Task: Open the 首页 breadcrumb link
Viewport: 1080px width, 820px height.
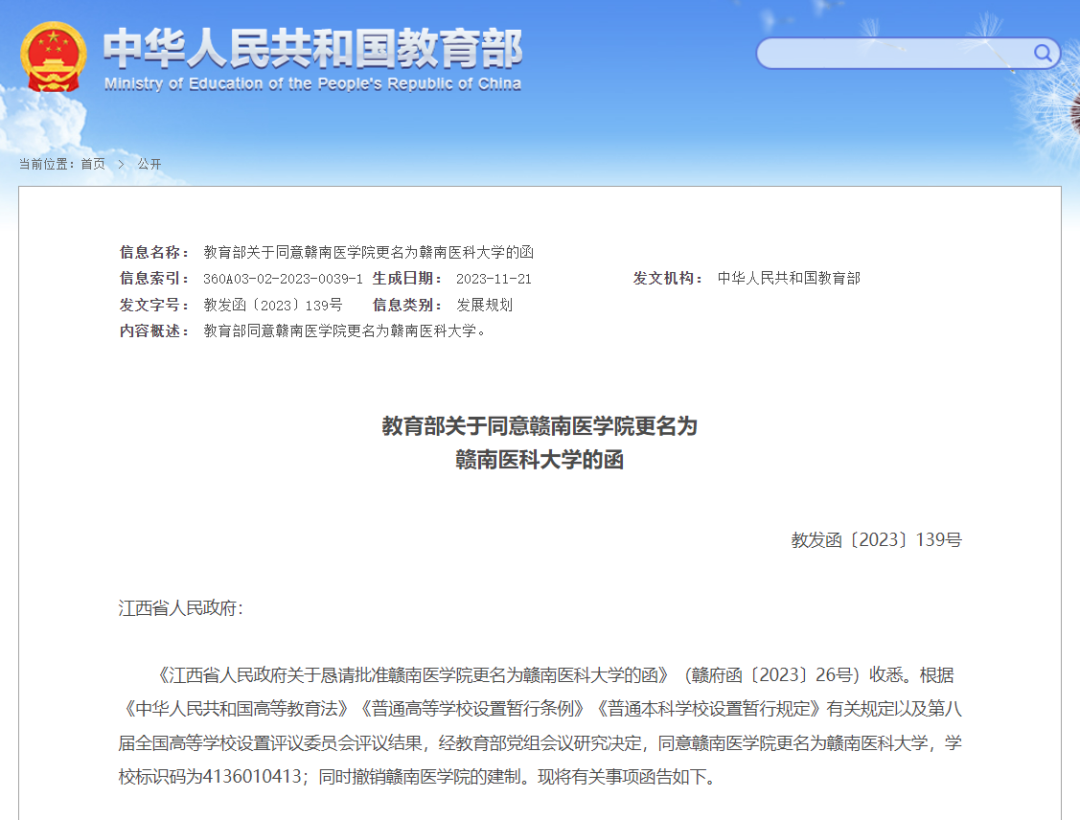Action: tap(93, 164)
